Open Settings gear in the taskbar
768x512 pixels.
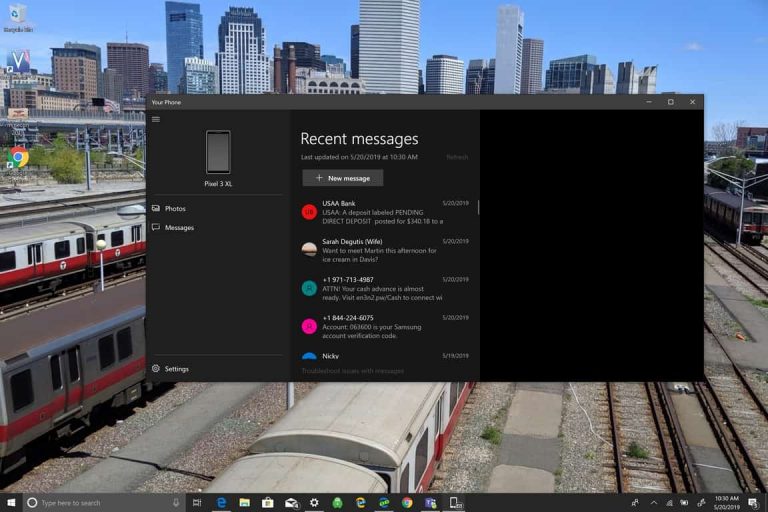pyautogui.click(x=314, y=503)
